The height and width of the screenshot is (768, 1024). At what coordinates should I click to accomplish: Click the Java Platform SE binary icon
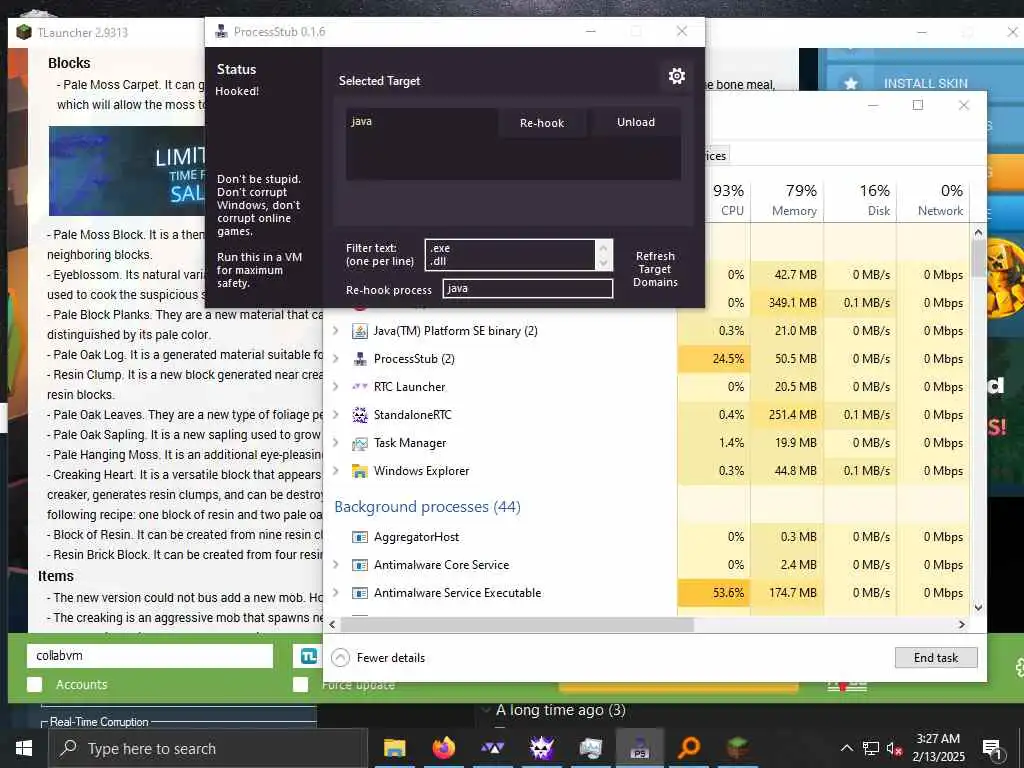pyautogui.click(x=360, y=331)
